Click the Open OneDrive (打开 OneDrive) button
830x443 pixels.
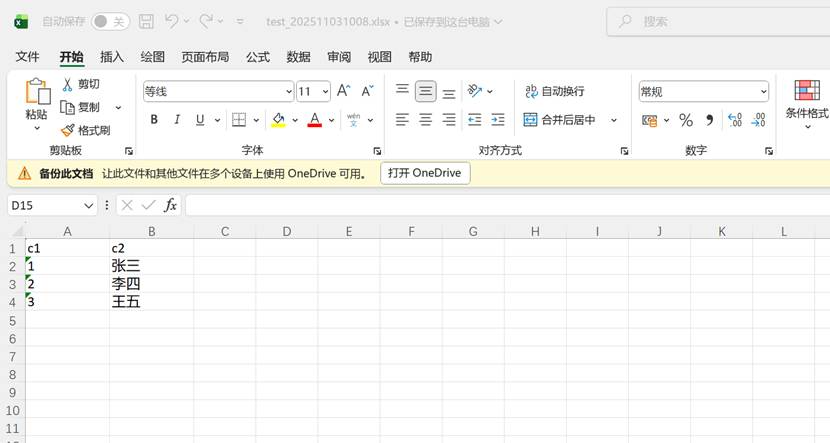point(425,173)
